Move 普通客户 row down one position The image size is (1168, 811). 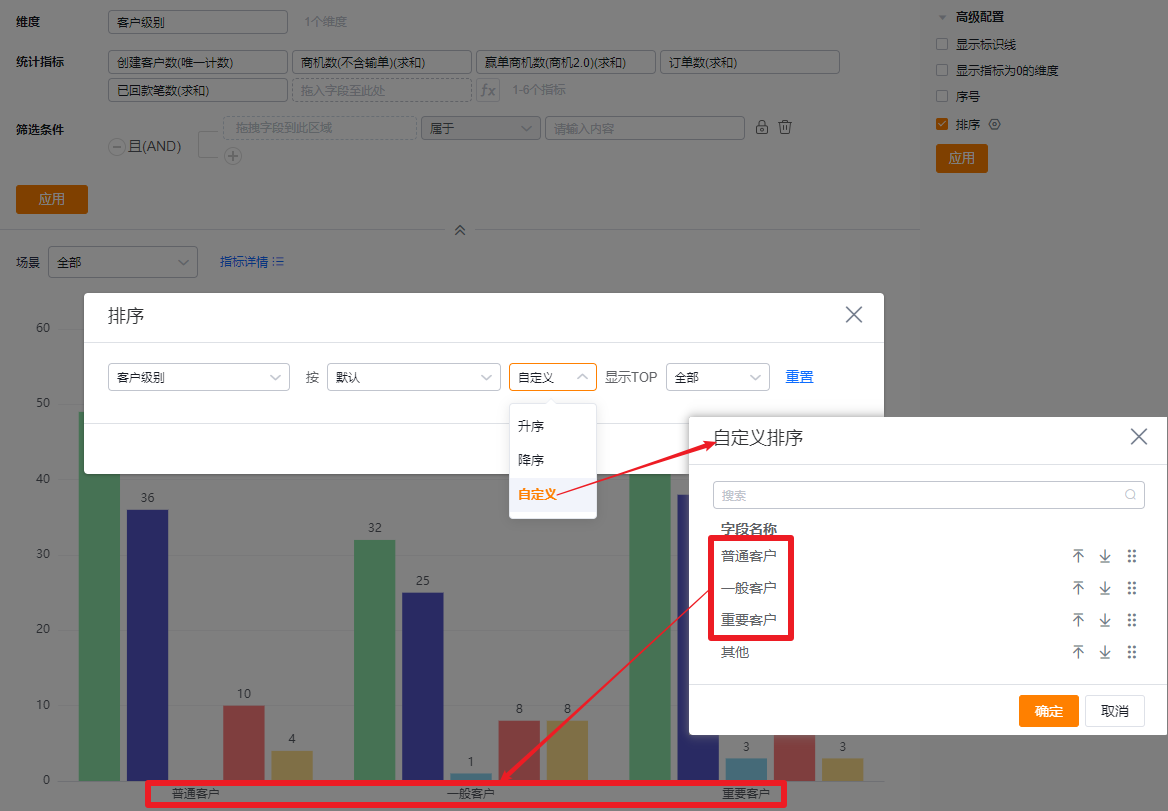click(1105, 556)
